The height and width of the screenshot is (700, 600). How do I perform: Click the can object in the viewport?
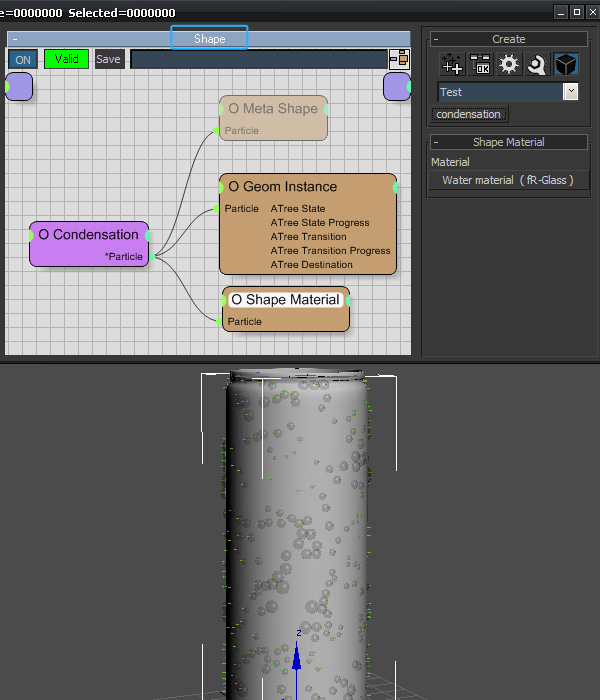(x=296, y=536)
